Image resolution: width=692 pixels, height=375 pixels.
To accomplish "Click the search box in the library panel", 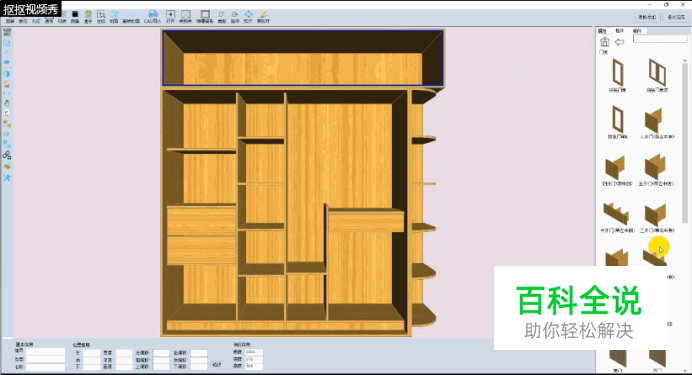I will coord(660,39).
